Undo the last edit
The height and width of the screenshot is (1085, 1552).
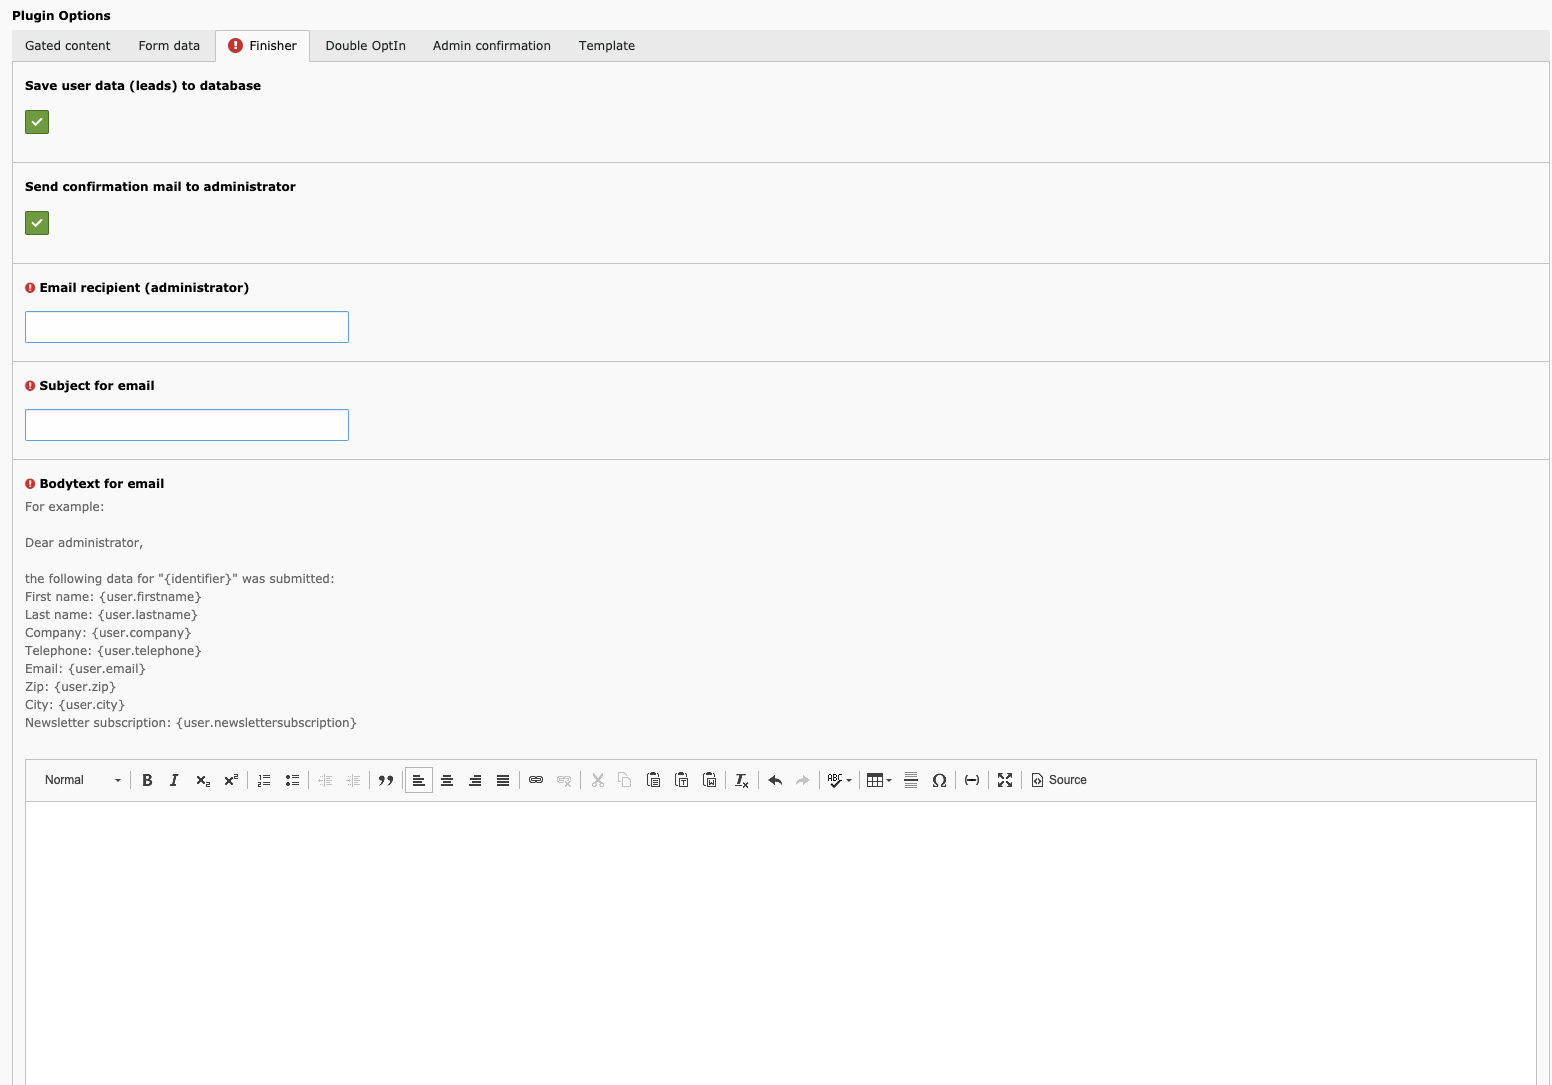pos(775,780)
